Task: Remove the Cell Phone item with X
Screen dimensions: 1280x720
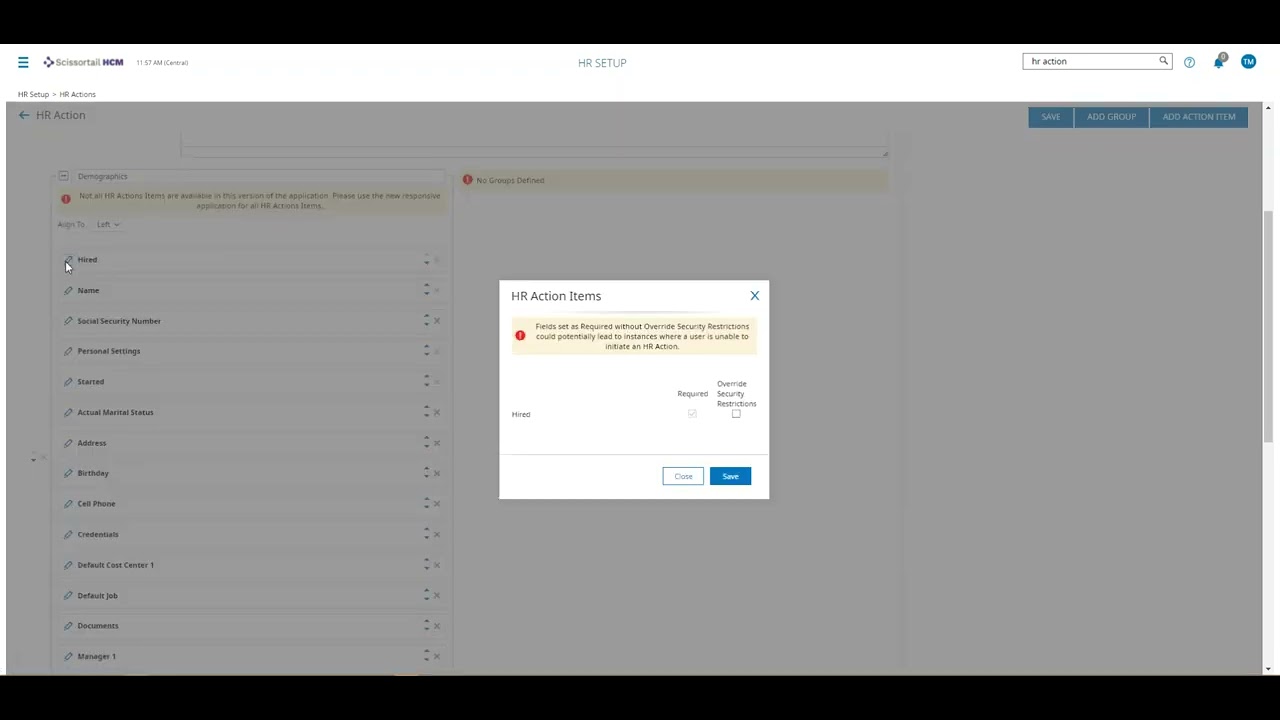Action: [437, 504]
